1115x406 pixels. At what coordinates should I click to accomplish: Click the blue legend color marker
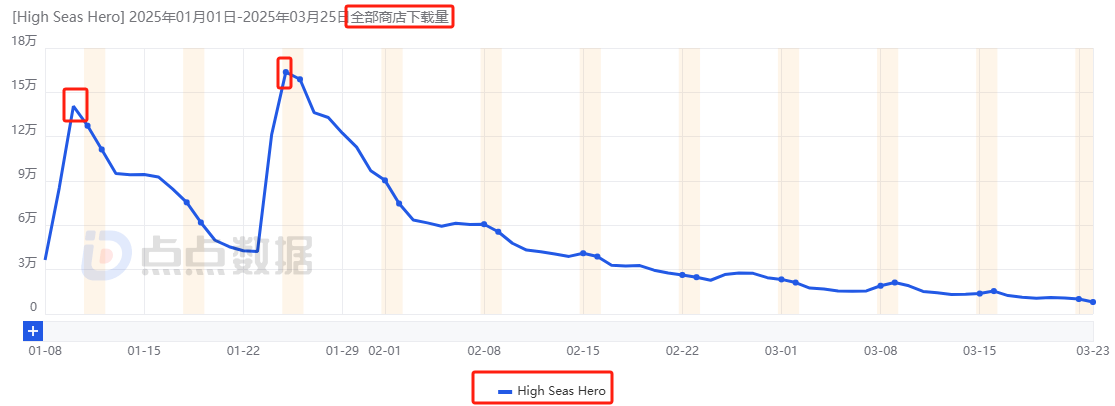pyautogui.click(x=505, y=390)
